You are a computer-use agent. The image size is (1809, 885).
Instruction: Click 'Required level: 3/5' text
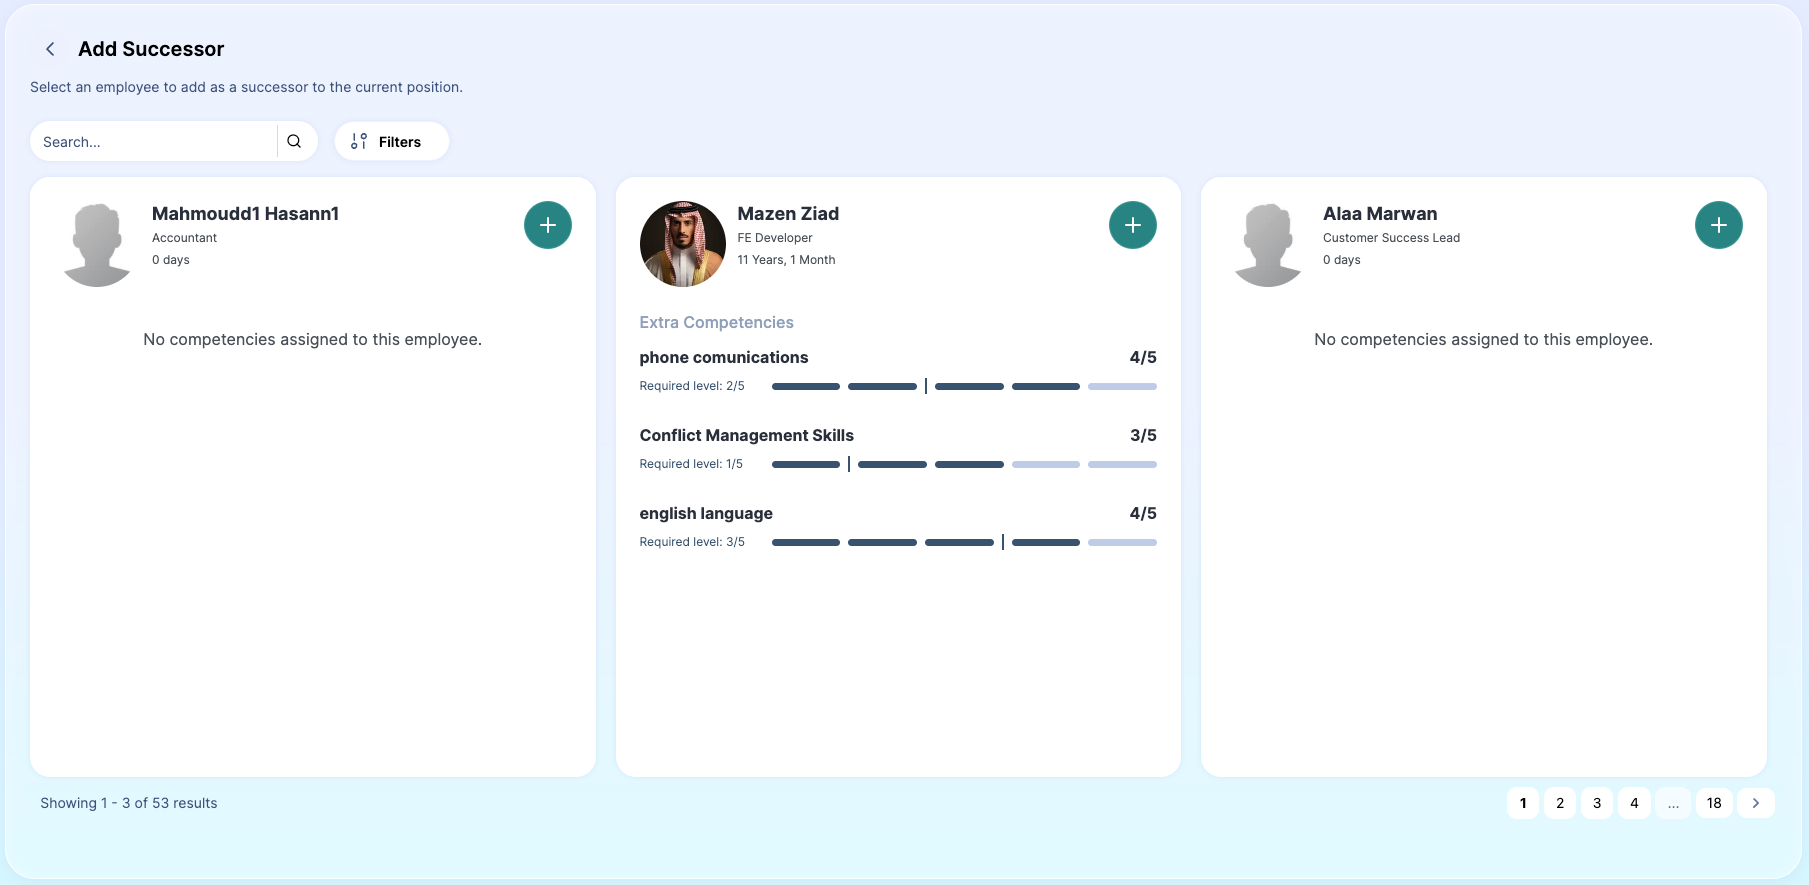click(692, 542)
